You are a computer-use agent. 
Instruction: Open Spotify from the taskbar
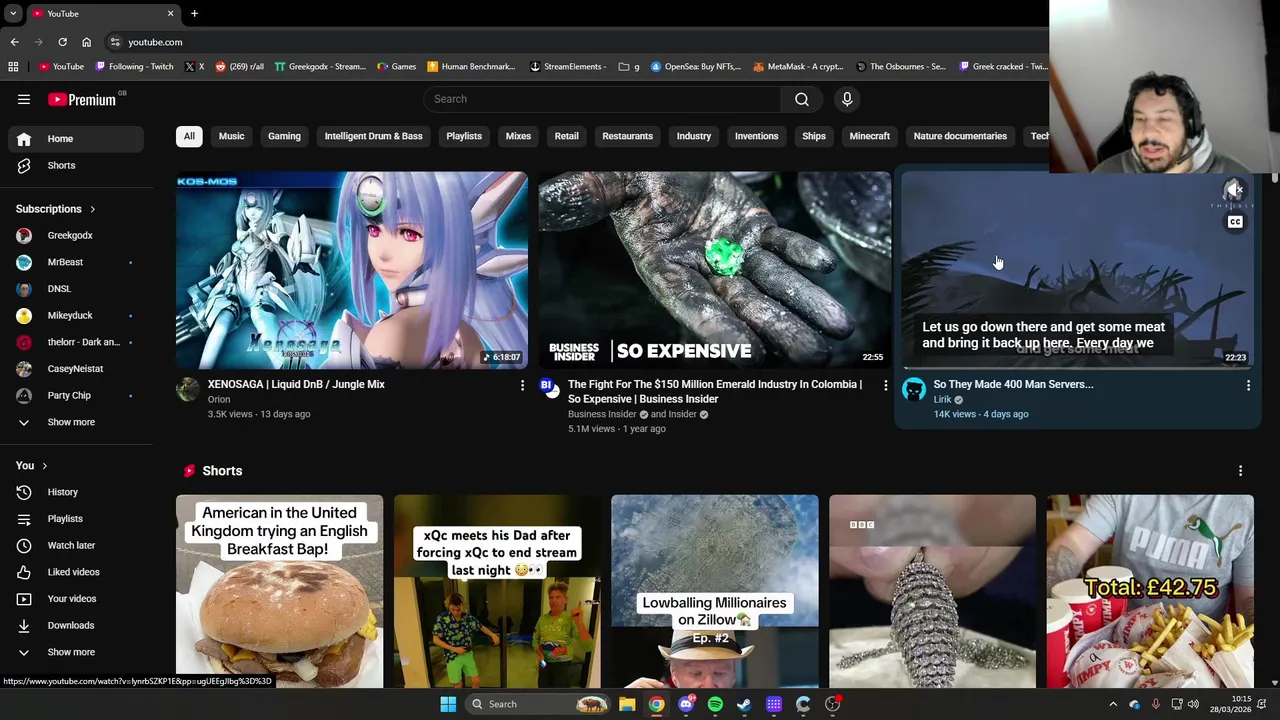(x=715, y=704)
